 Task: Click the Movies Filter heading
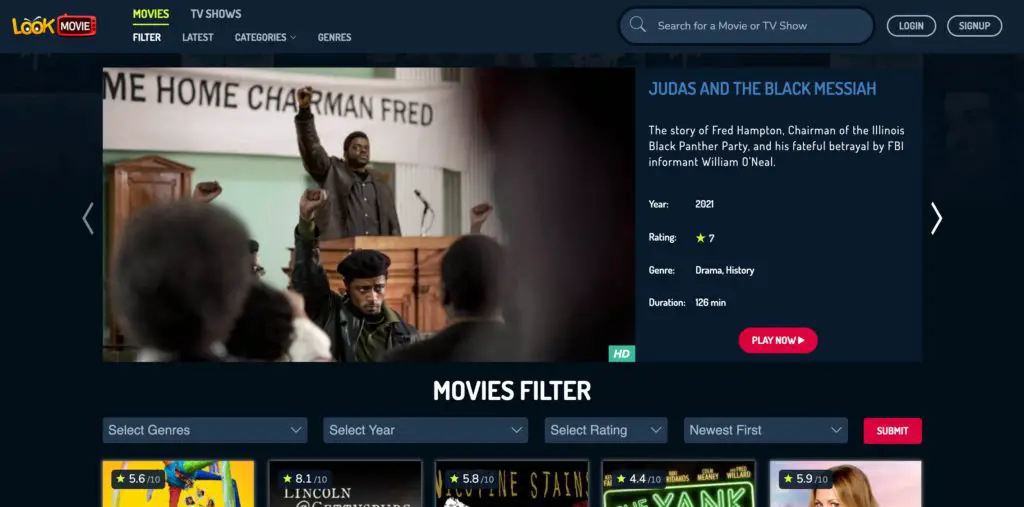[x=512, y=391]
